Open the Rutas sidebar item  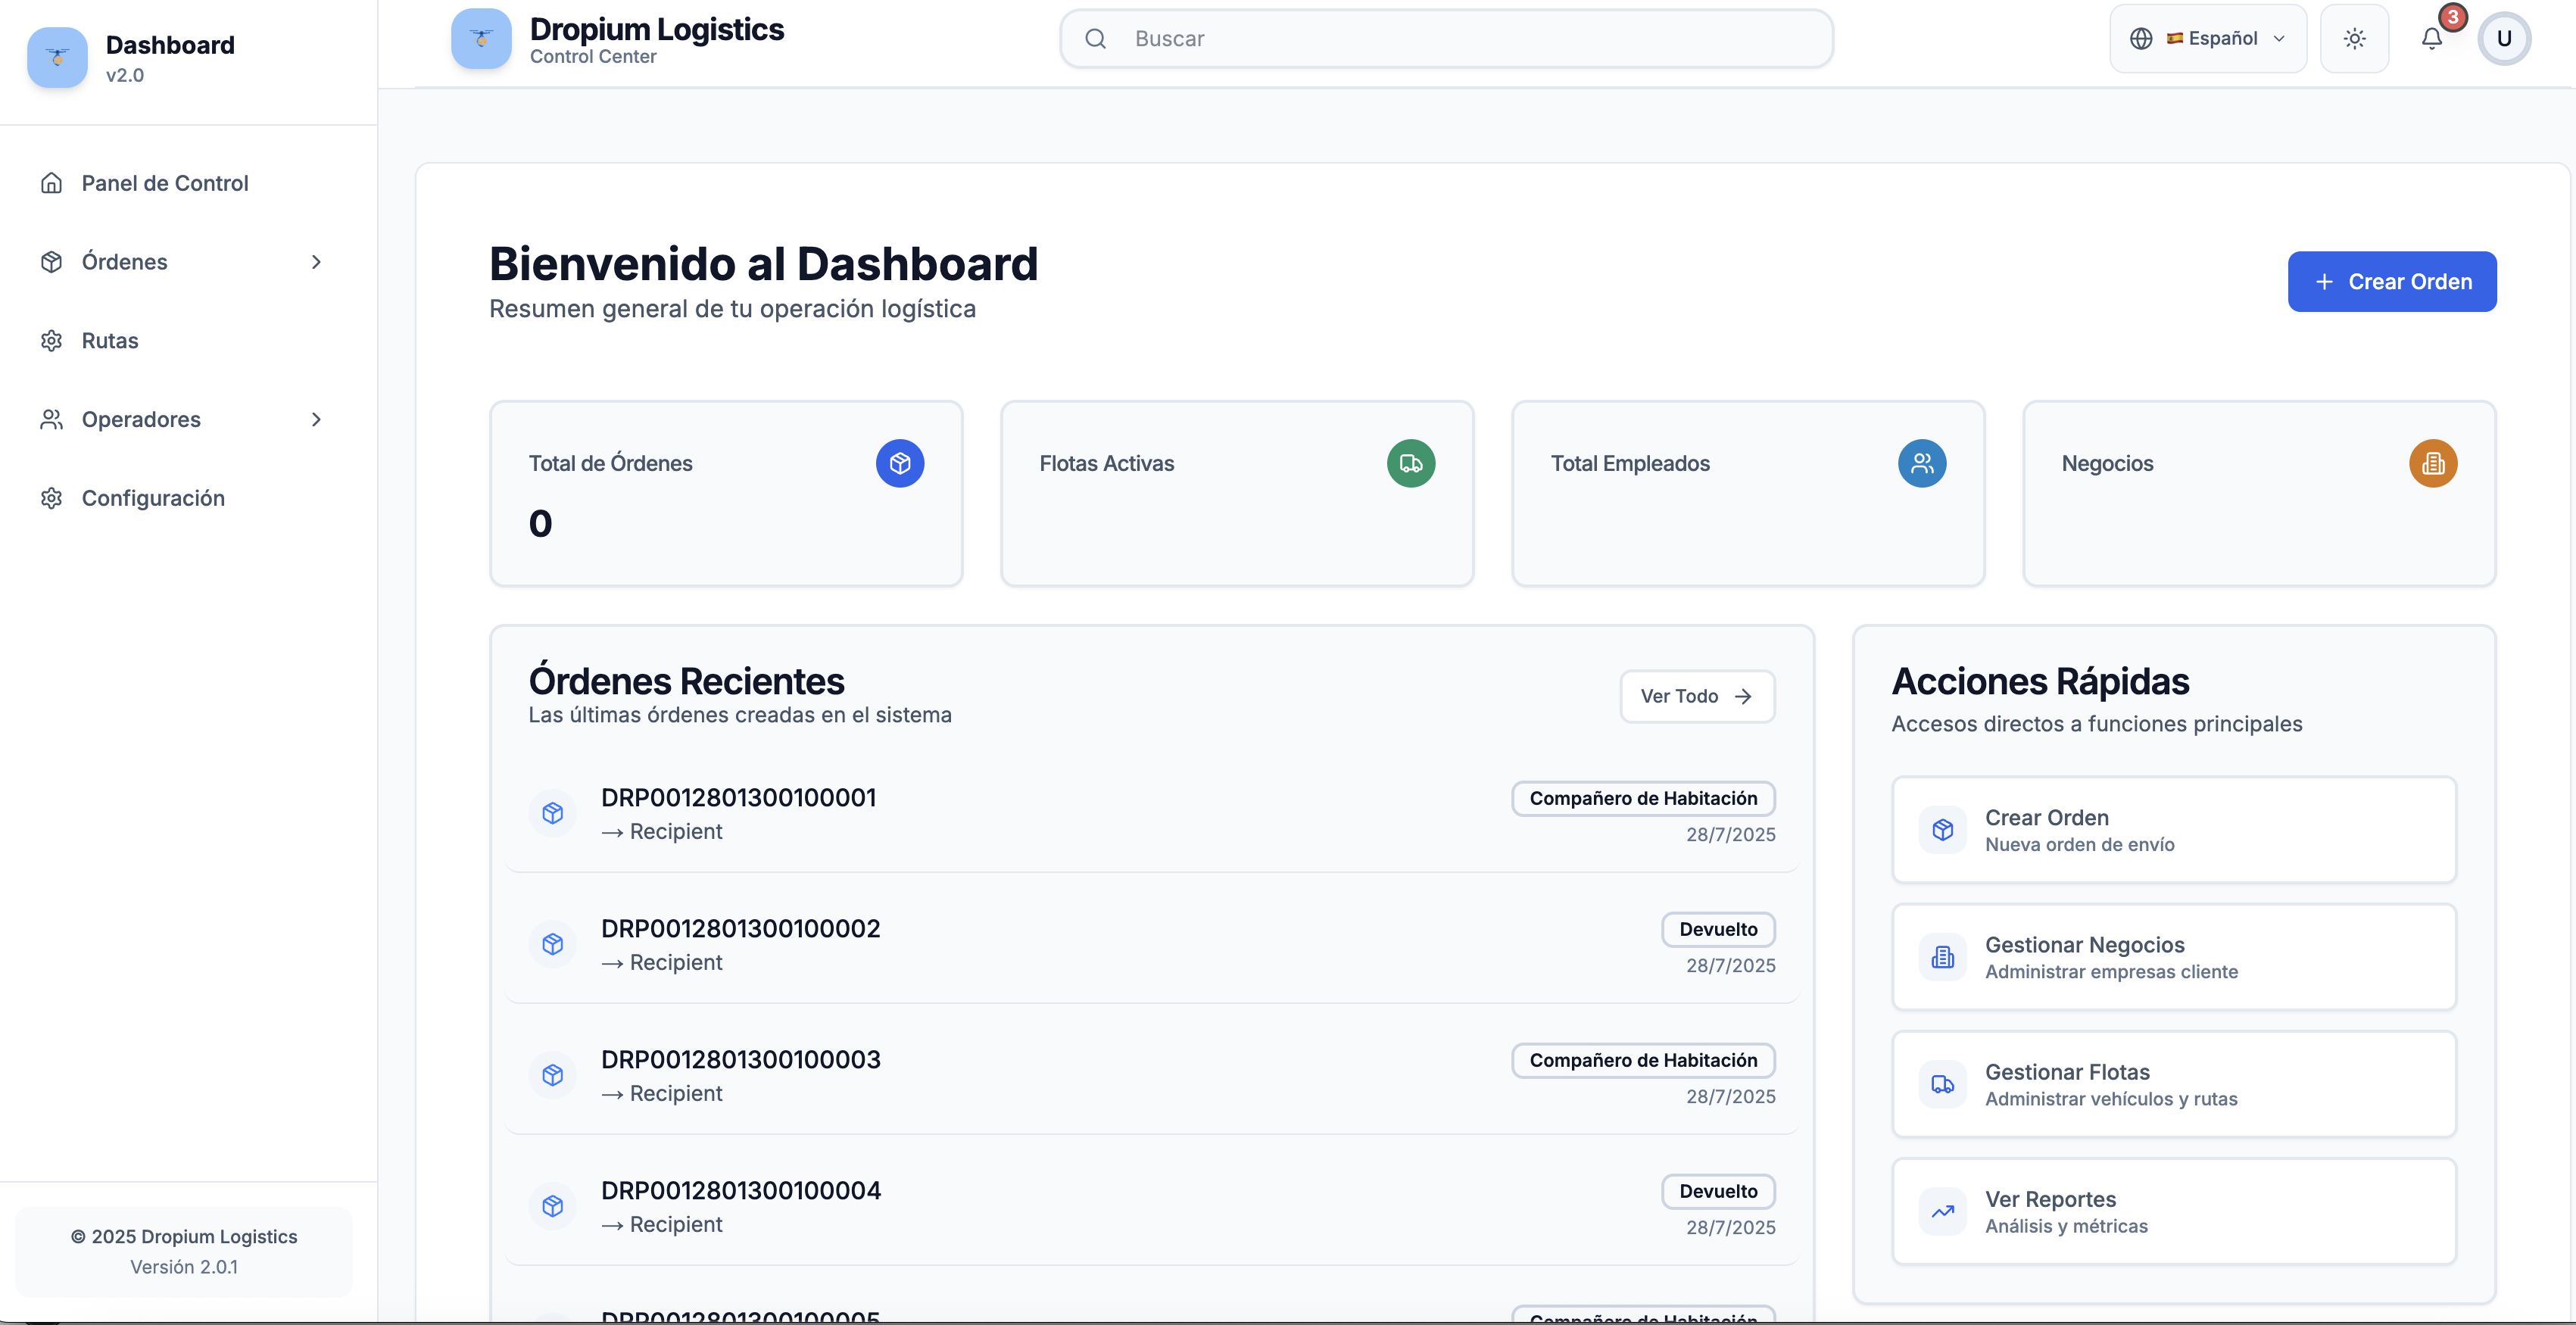click(109, 340)
